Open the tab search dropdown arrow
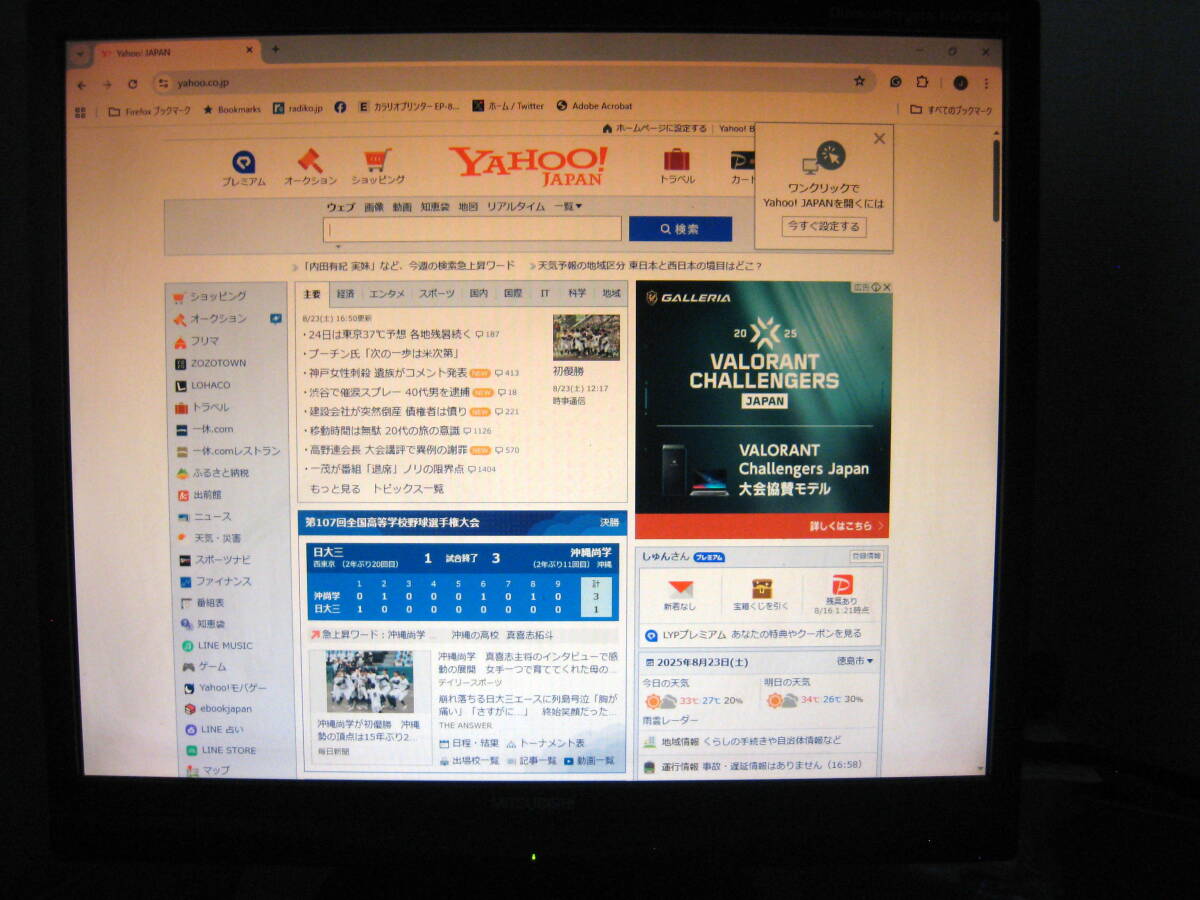Viewport: 1200px width, 900px height. [80, 53]
